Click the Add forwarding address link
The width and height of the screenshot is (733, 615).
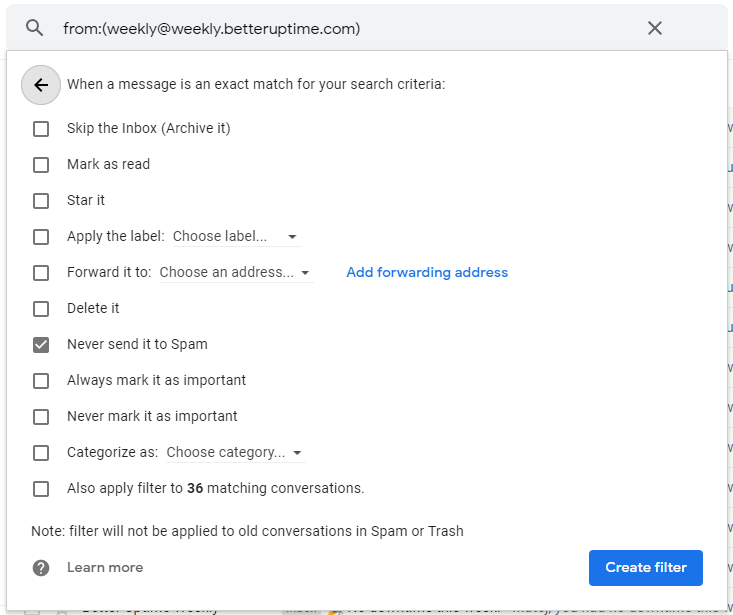[427, 272]
